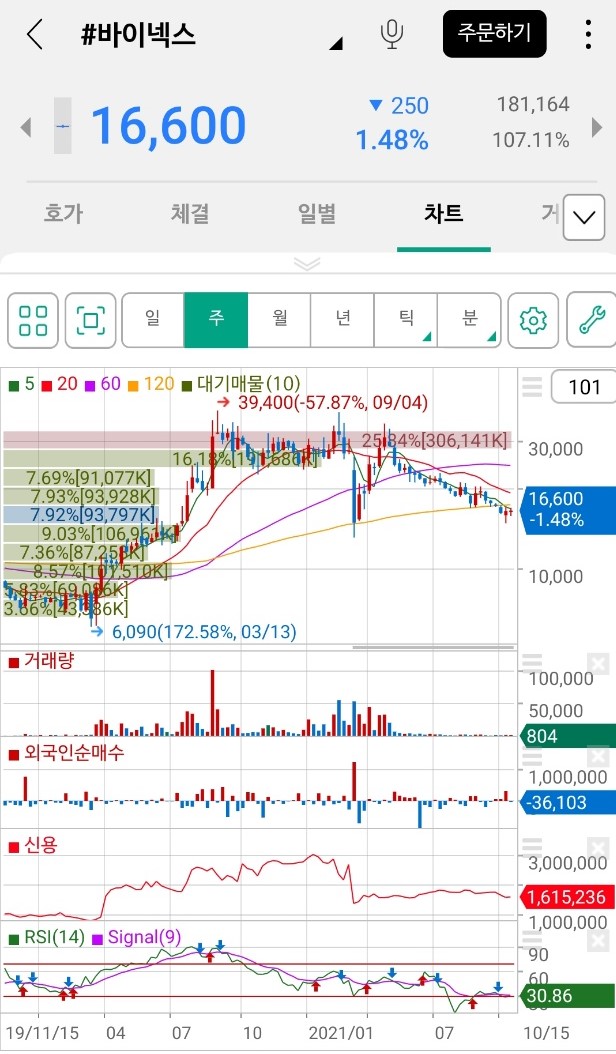Image resolution: width=616 pixels, height=1054 pixels.
Task: Select the 차트 tab
Action: (x=443, y=214)
